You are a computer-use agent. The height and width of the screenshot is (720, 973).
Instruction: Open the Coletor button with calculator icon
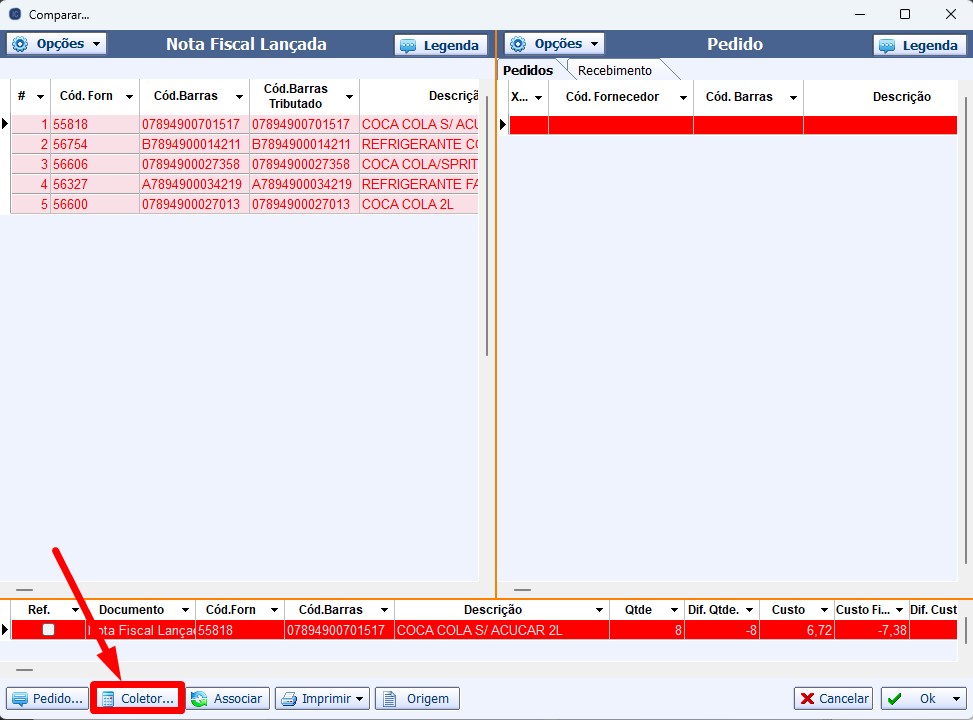[138, 699]
